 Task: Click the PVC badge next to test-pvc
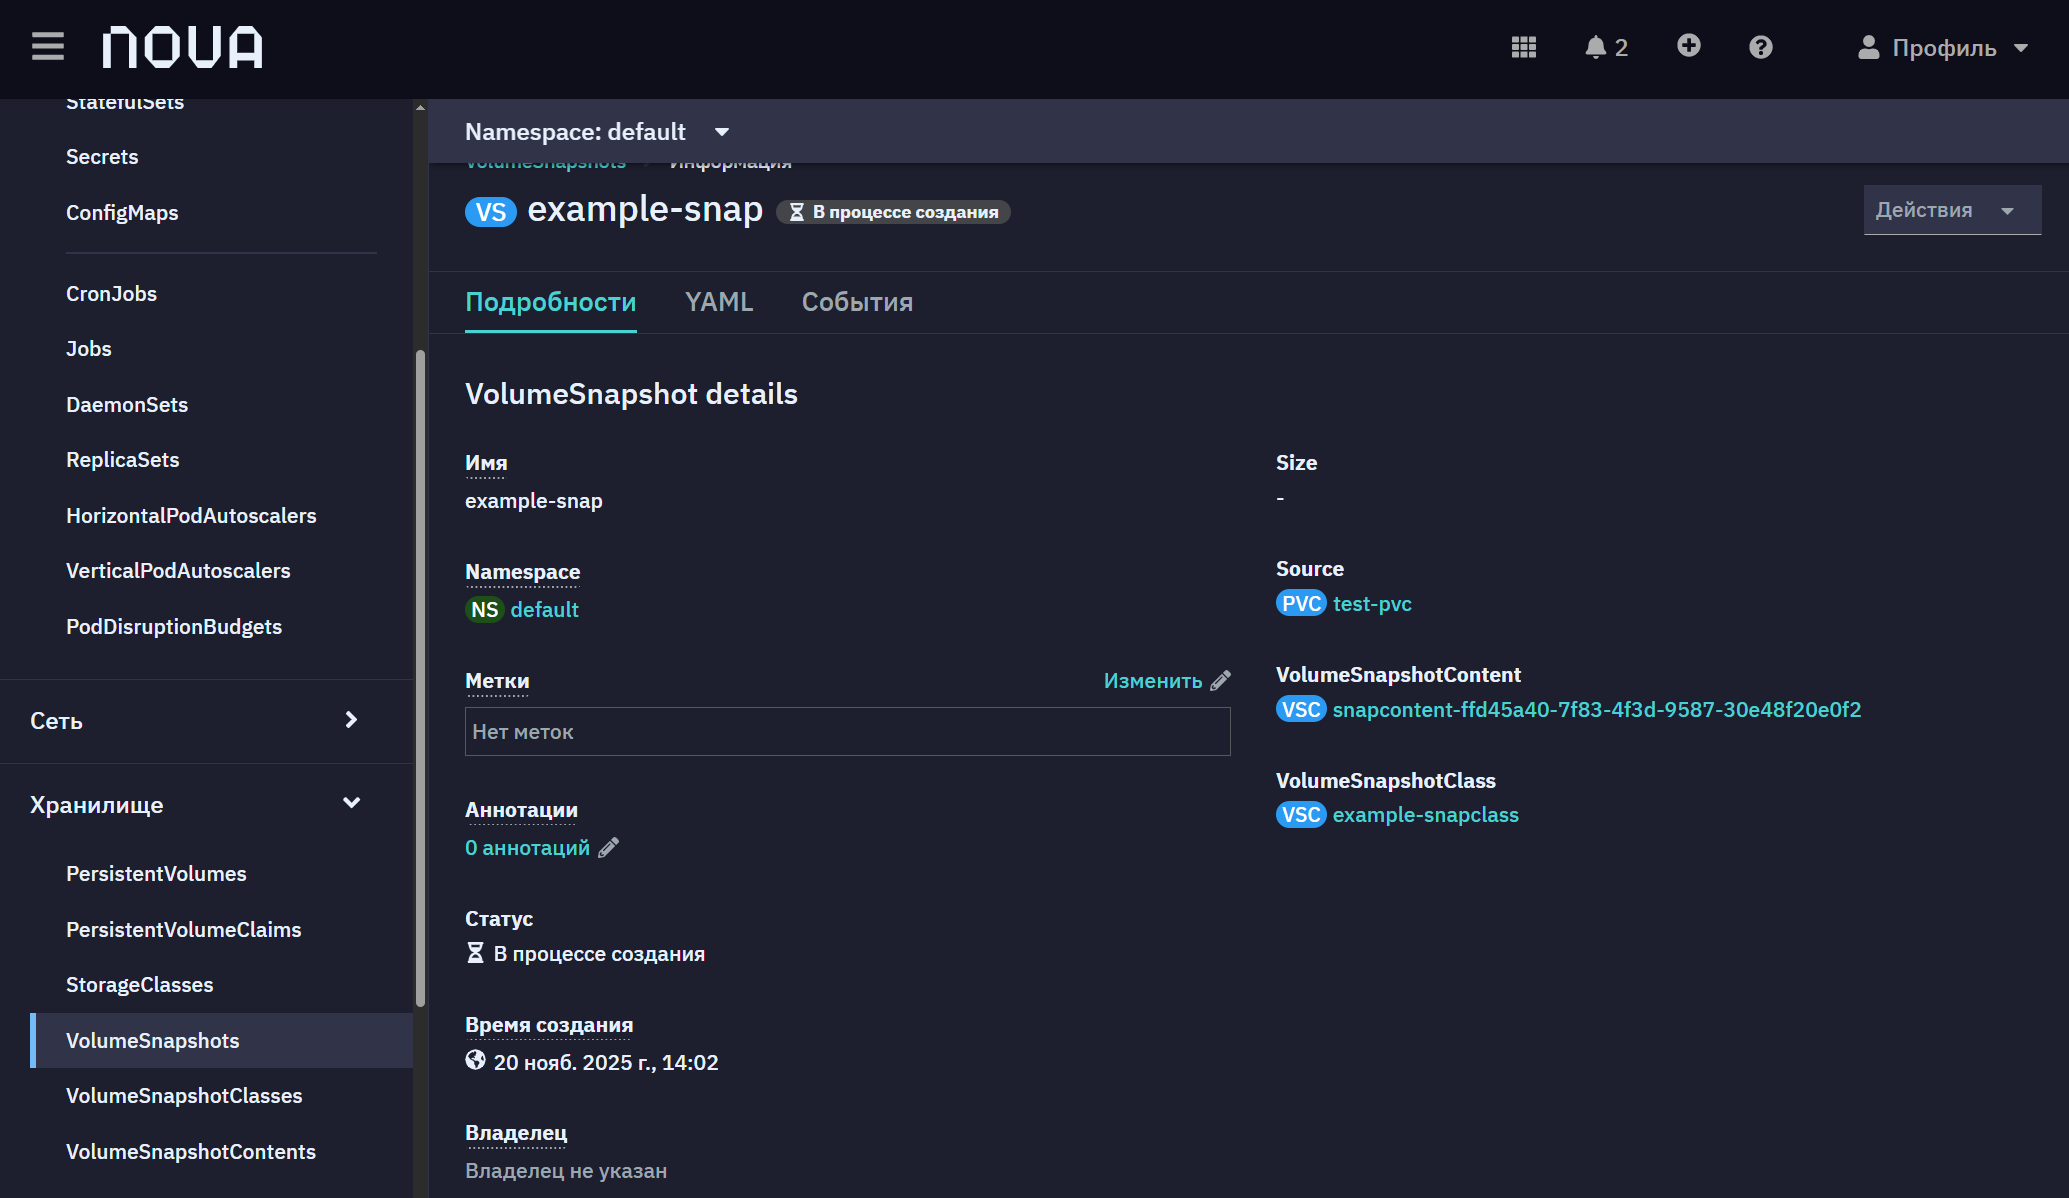point(1301,604)
